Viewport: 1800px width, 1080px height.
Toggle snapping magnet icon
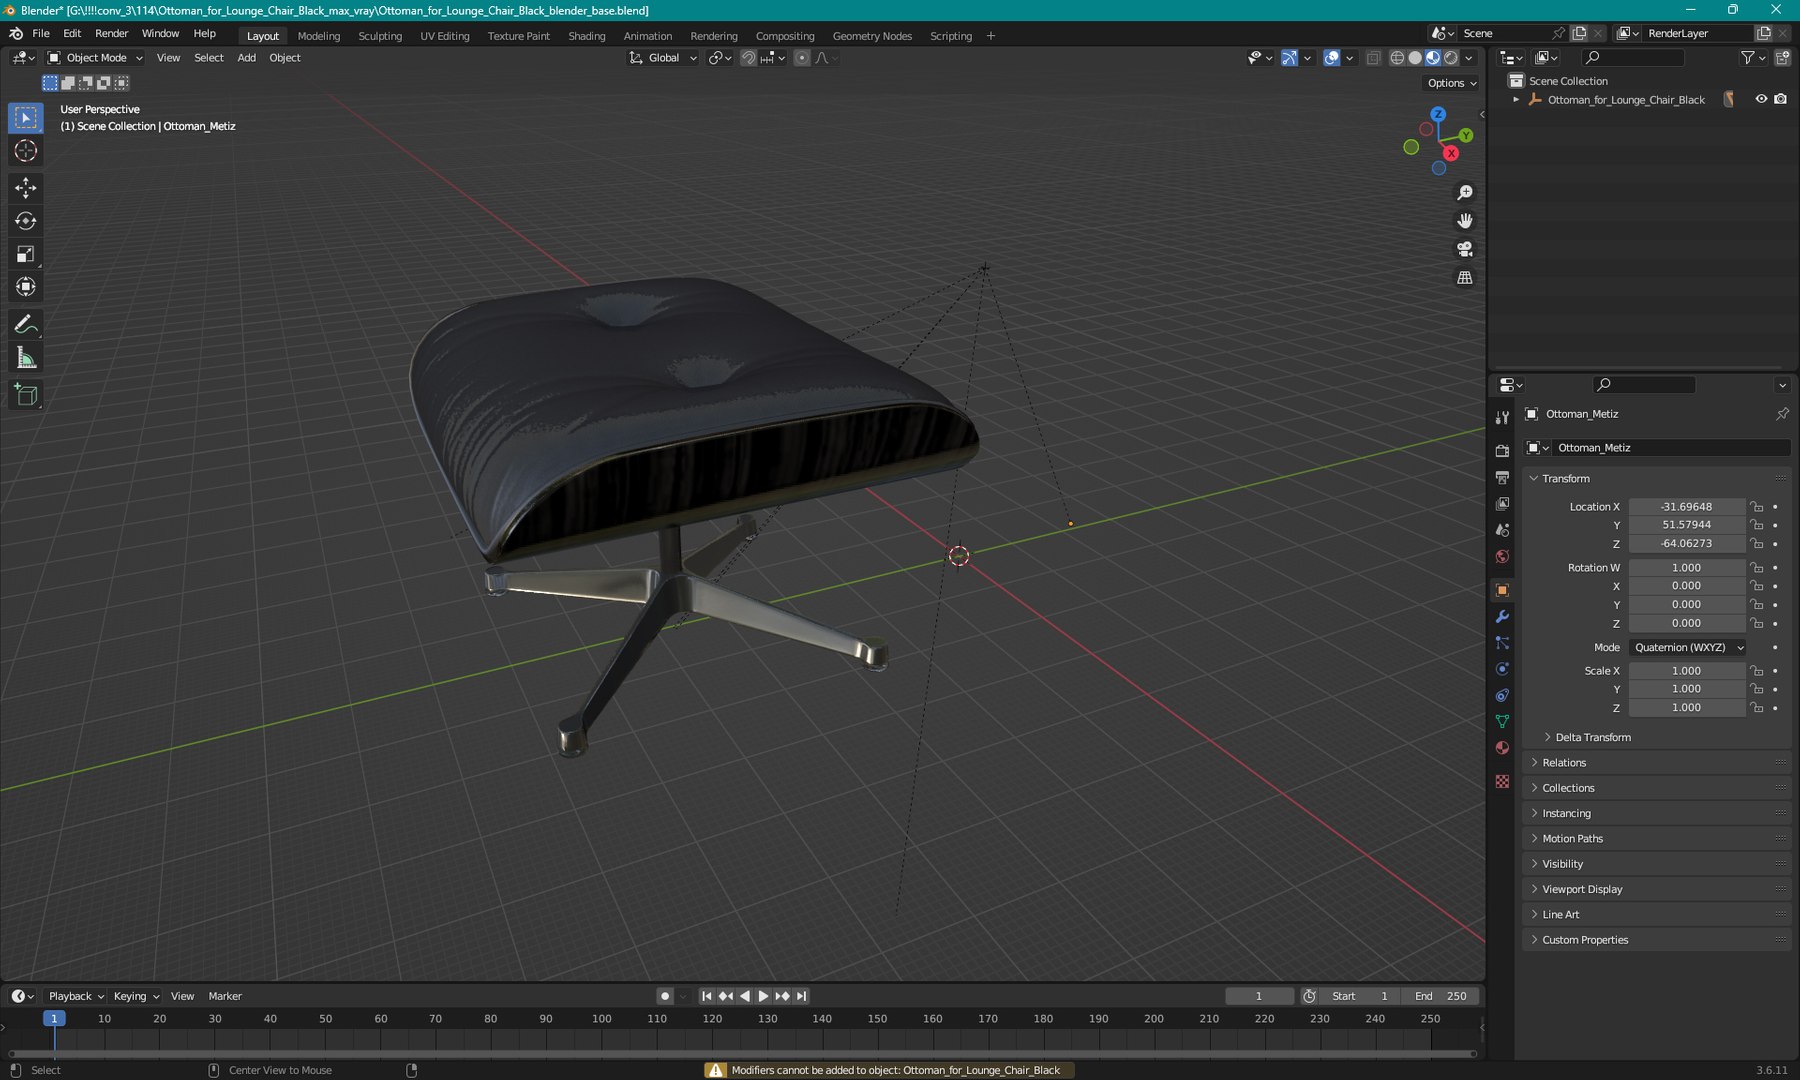748,58
